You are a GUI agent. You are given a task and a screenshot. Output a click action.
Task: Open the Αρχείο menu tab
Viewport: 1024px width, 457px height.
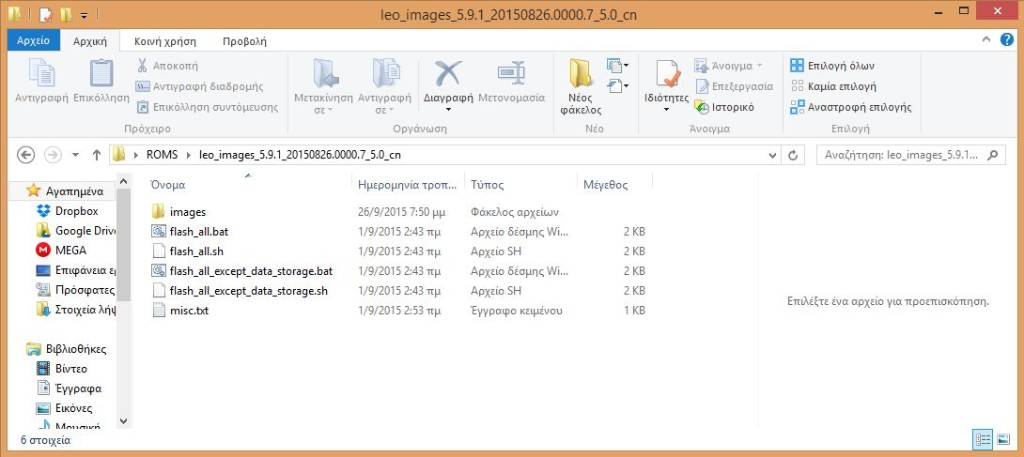pos(35,41)
